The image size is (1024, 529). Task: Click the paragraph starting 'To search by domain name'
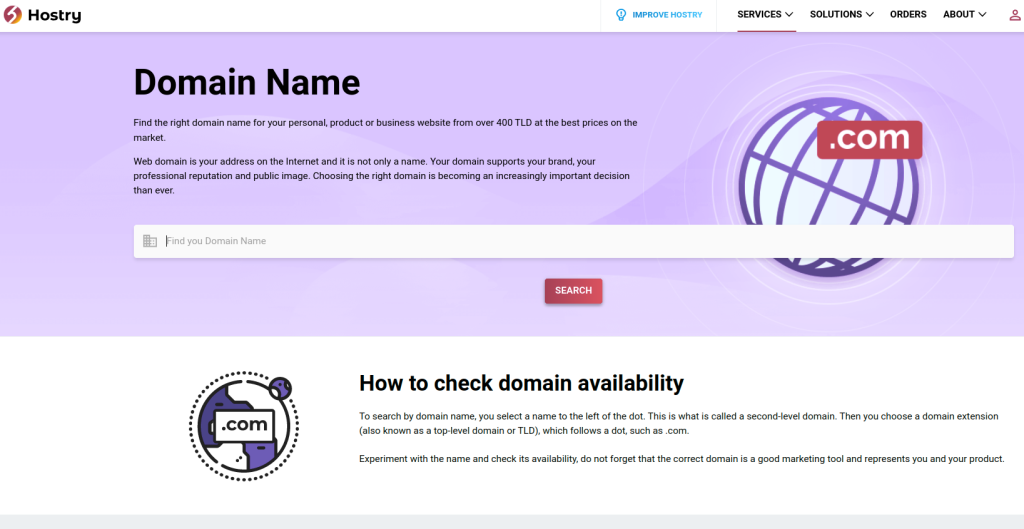679,423
